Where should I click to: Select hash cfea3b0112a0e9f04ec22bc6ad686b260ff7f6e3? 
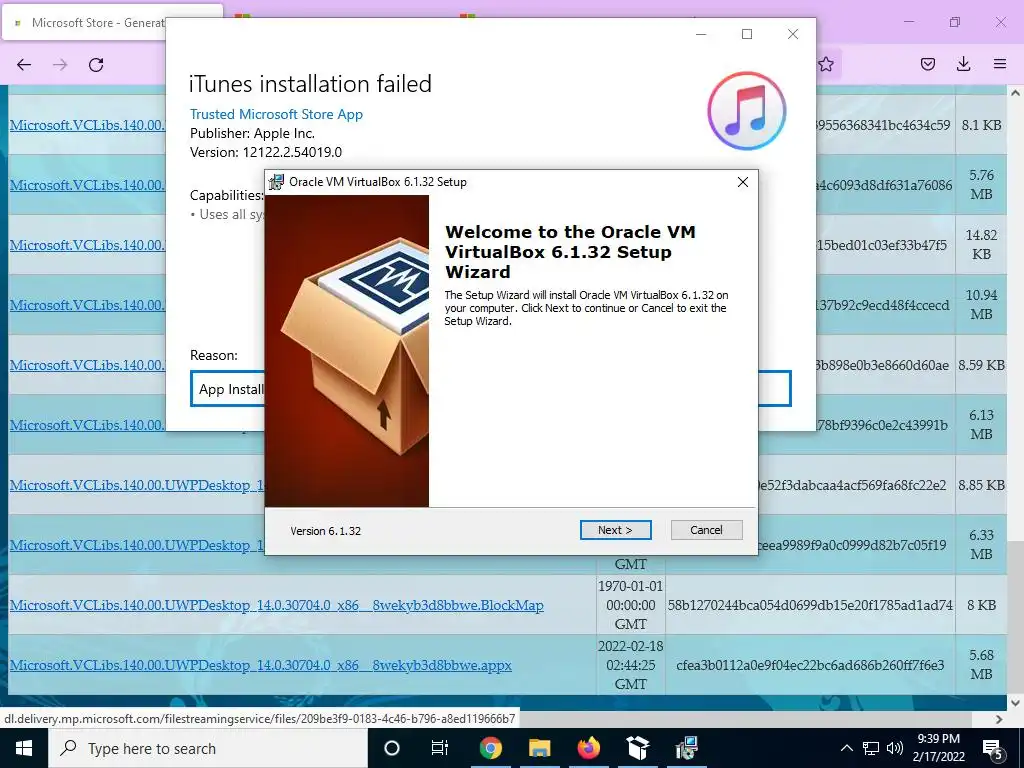(x=810, y=665)
